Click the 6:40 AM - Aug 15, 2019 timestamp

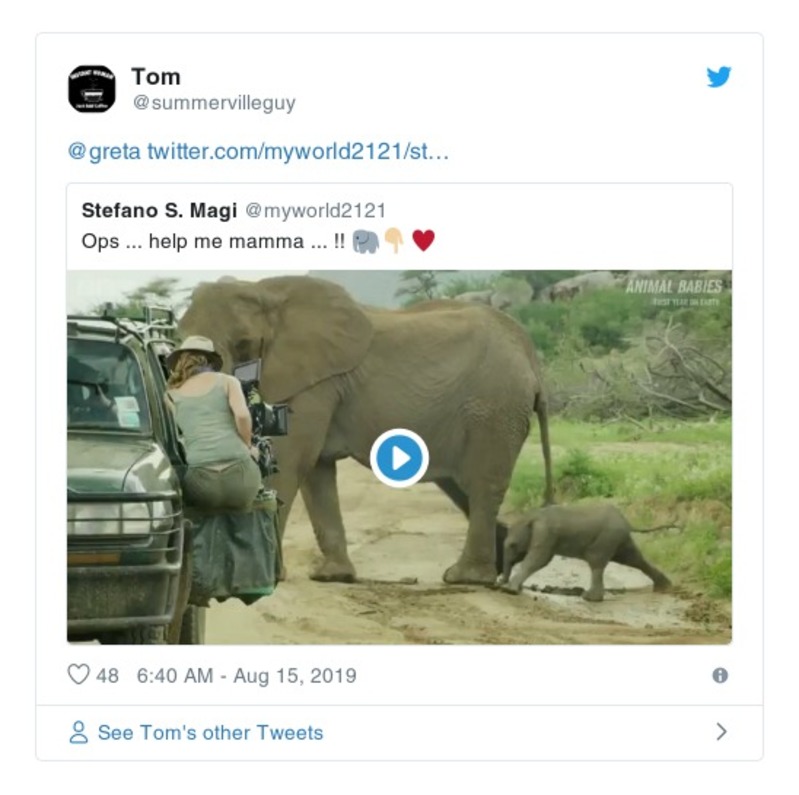[x=246, y=675]
